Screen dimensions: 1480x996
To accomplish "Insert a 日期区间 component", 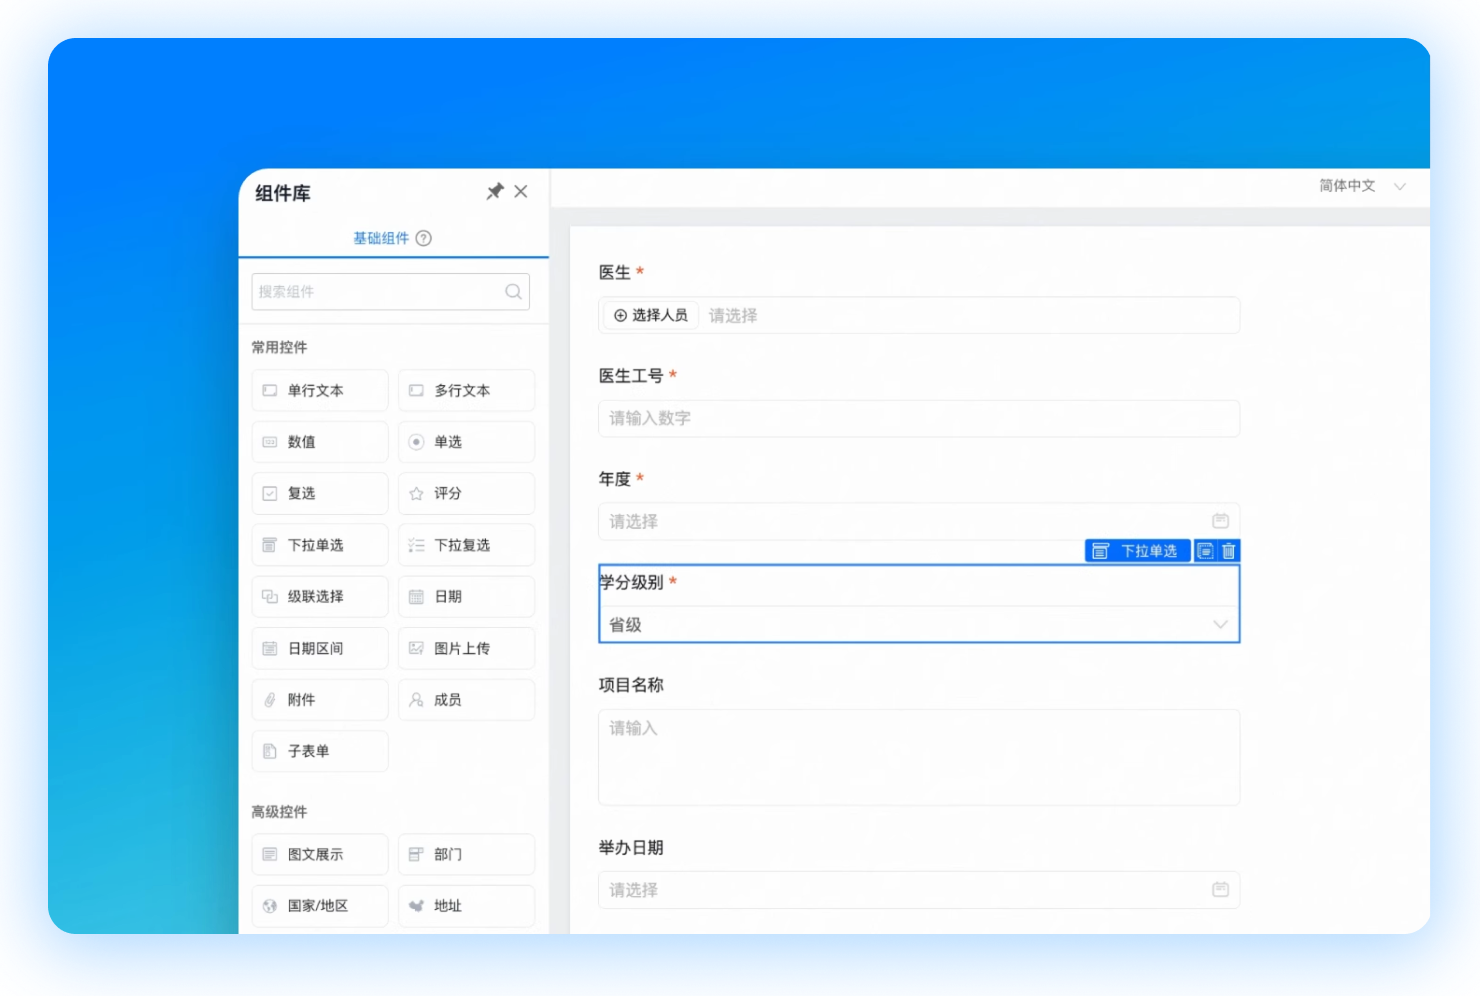I will (x=320, y=649).
